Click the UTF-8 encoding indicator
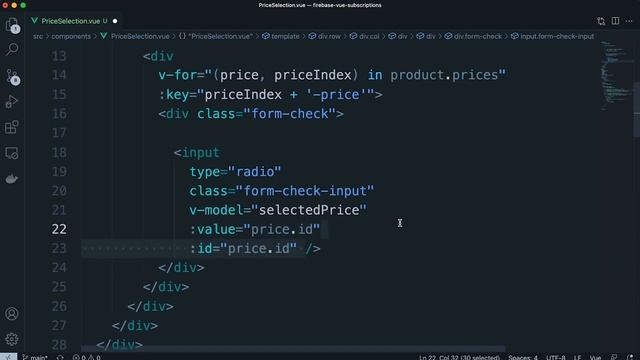Viewport: 640px width, 360px height. pos(556,357)
